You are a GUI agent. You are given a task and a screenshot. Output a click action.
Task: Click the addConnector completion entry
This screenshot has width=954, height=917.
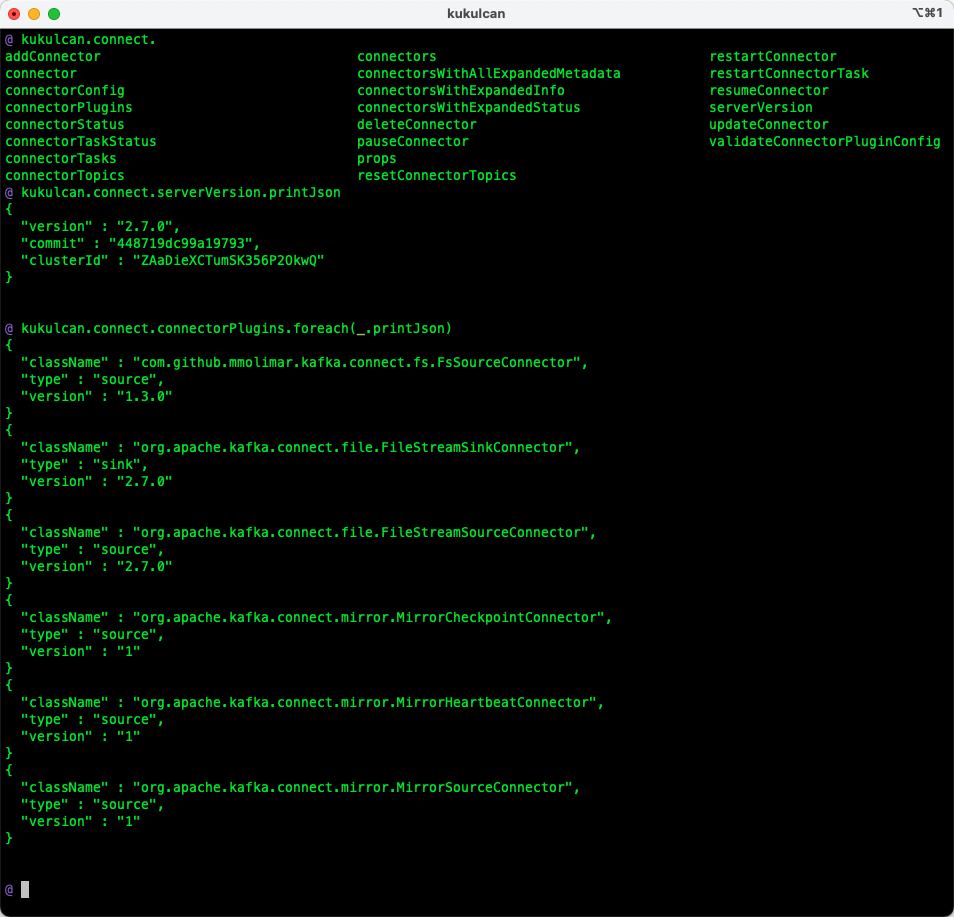point(53,57)
